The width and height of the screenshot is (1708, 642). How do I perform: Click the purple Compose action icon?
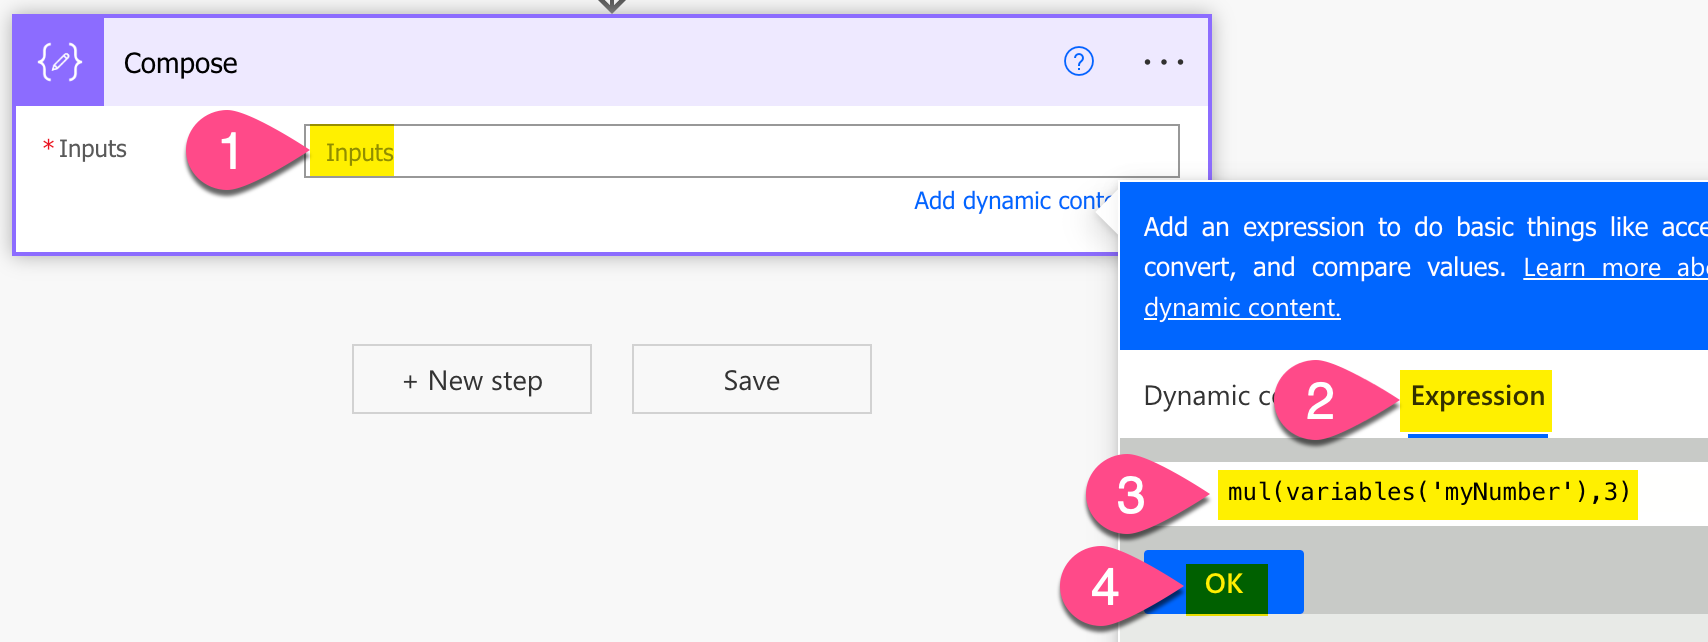[x=59, y=62]
